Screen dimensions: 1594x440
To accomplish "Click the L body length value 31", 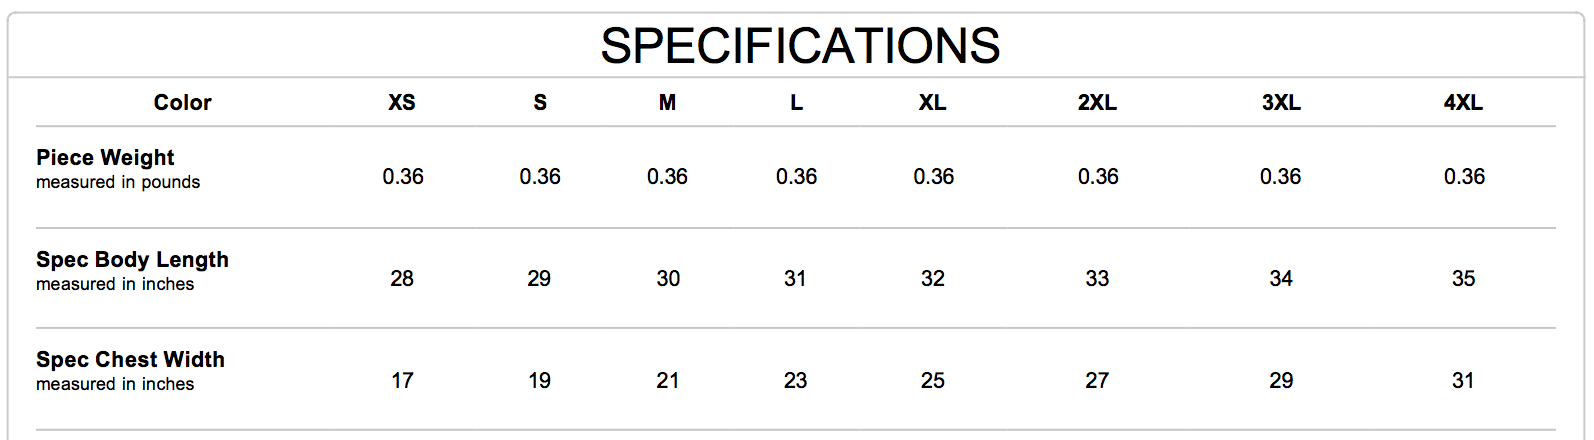I will [795, 279].
